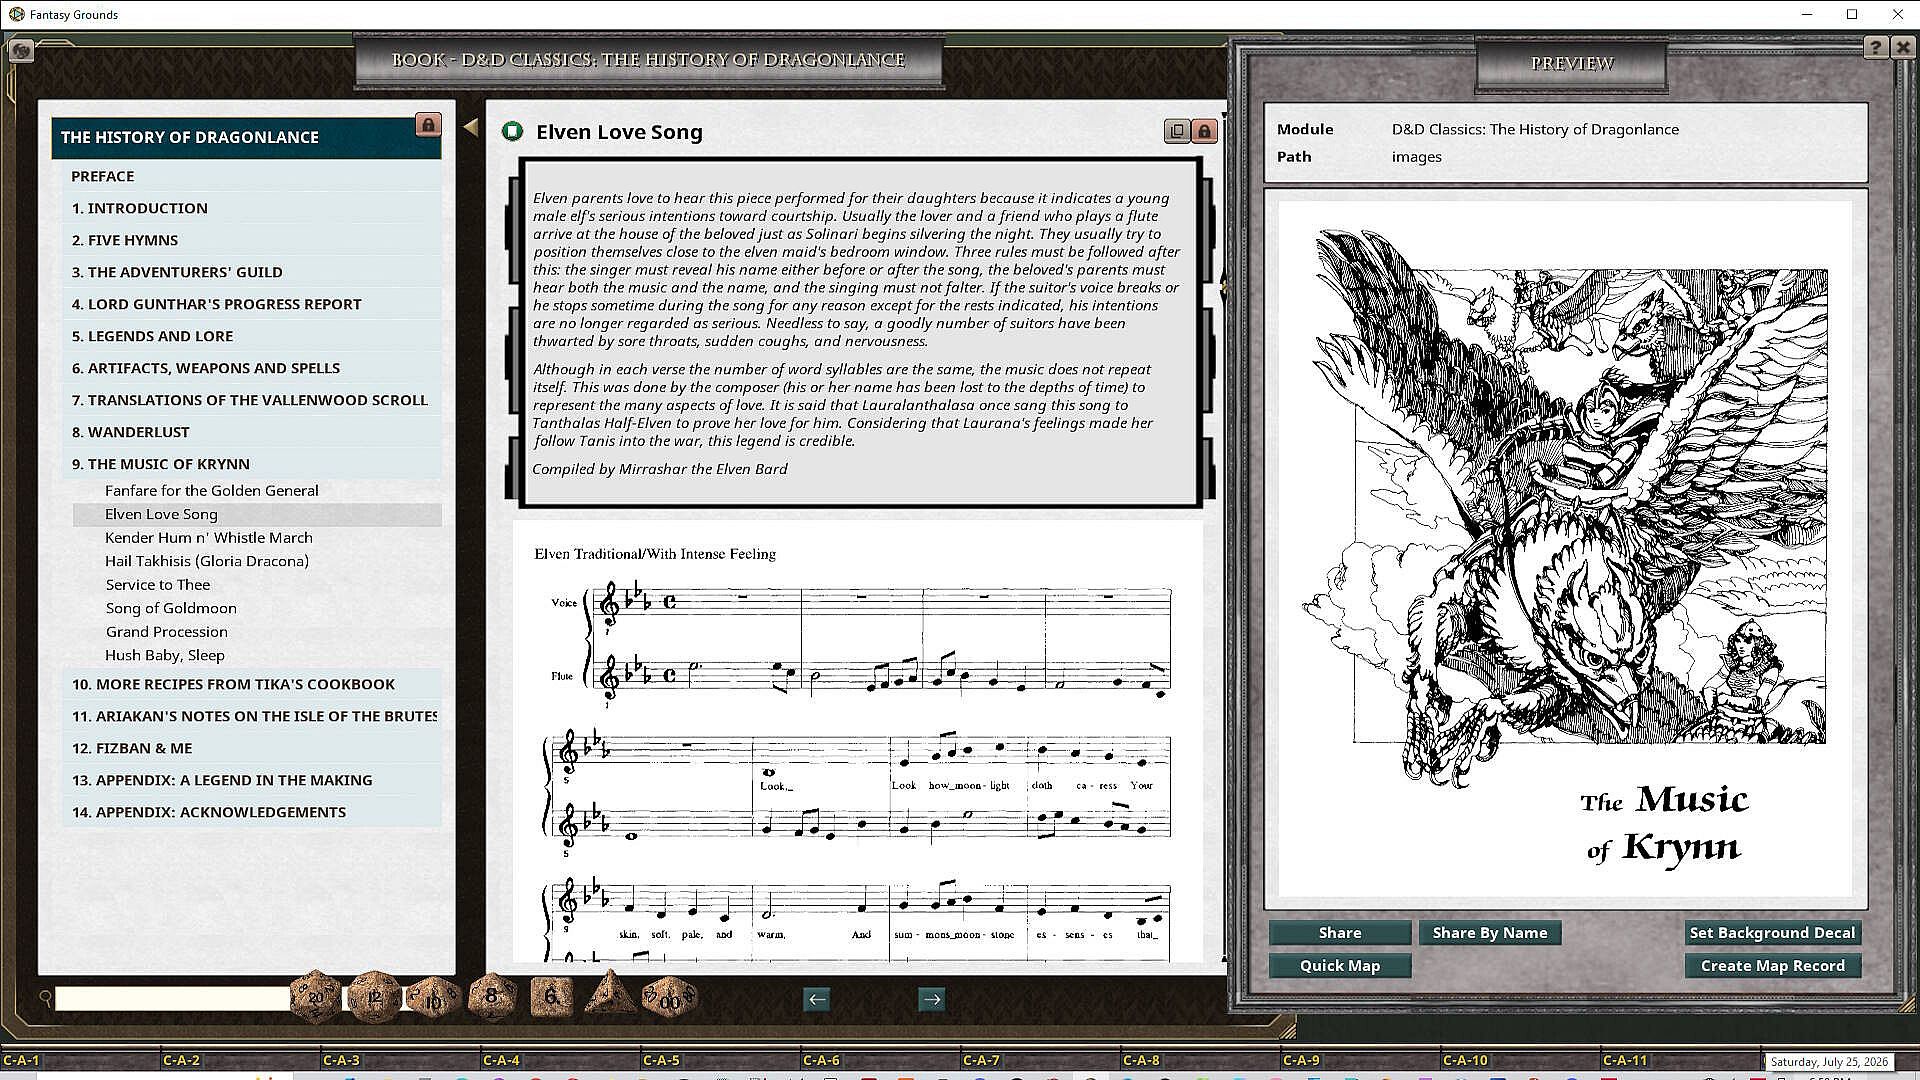Click the Fantasy Grounds app icon in title bar

16,14
